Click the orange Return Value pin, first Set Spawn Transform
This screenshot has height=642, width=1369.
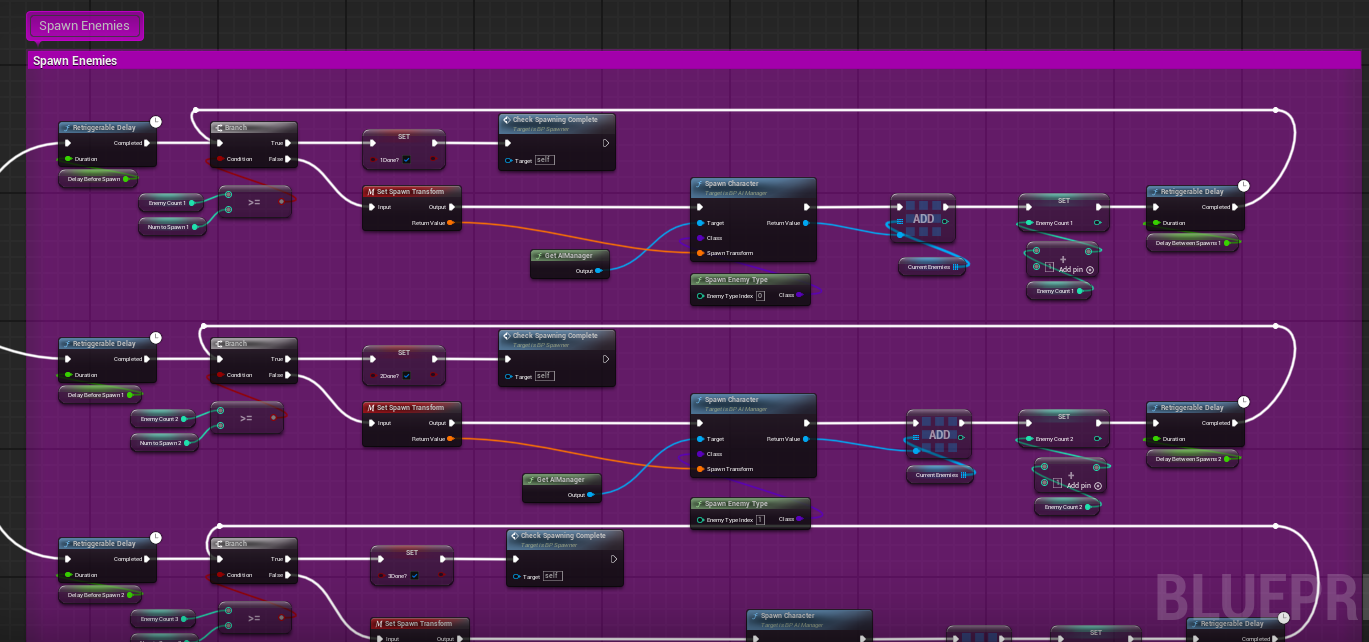pyautogui.click(x=451, y=223)
